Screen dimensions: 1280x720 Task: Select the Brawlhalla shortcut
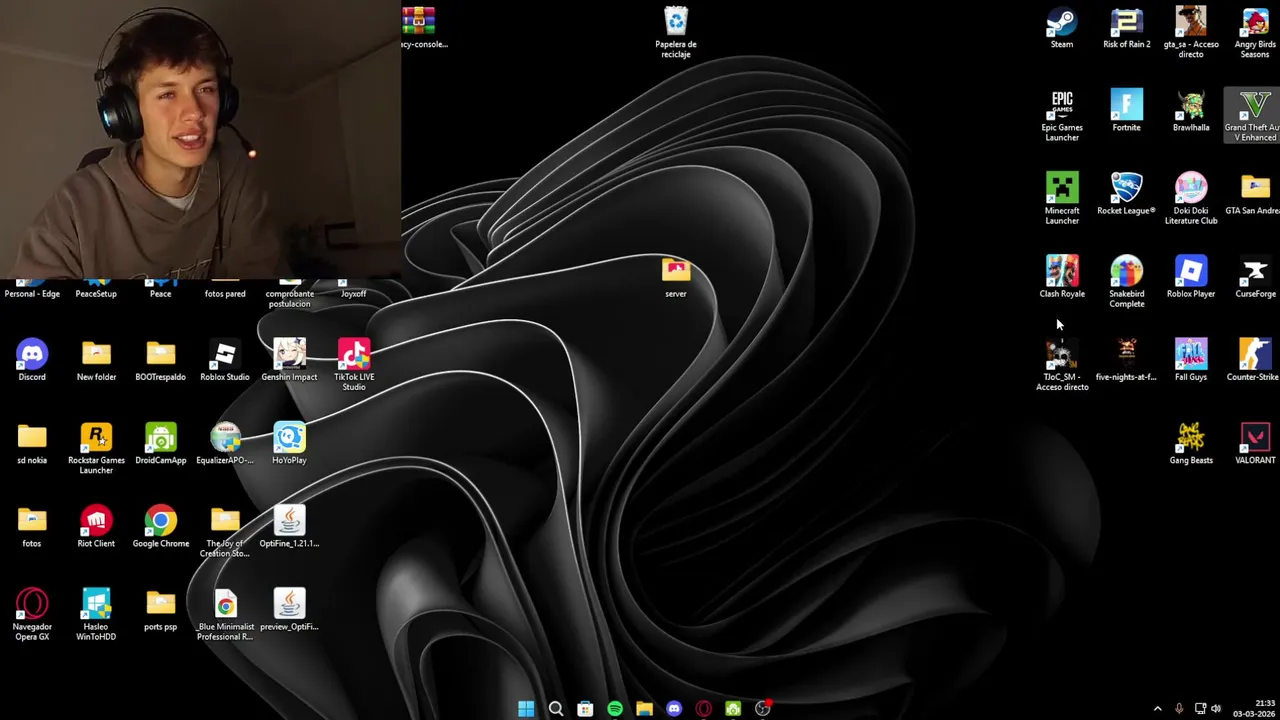pyautogui.click(x=1190, y=111)
